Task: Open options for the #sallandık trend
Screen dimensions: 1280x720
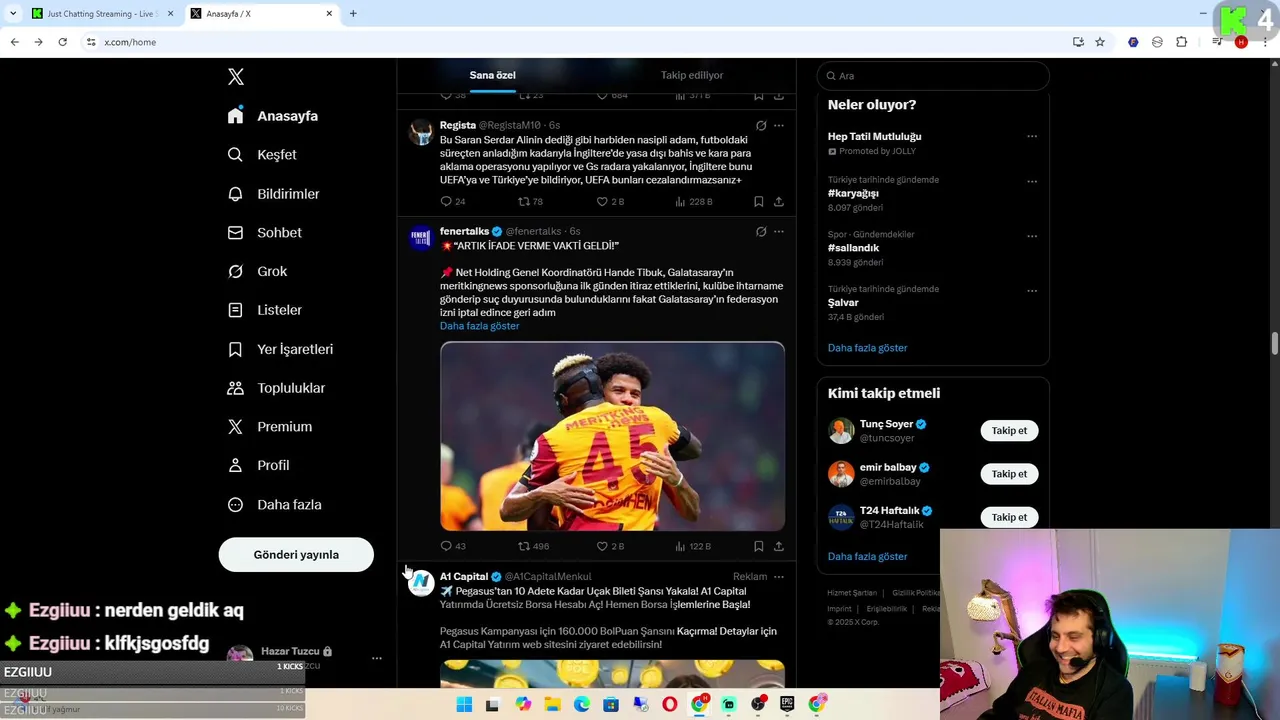Action: tap(1032, 237)
